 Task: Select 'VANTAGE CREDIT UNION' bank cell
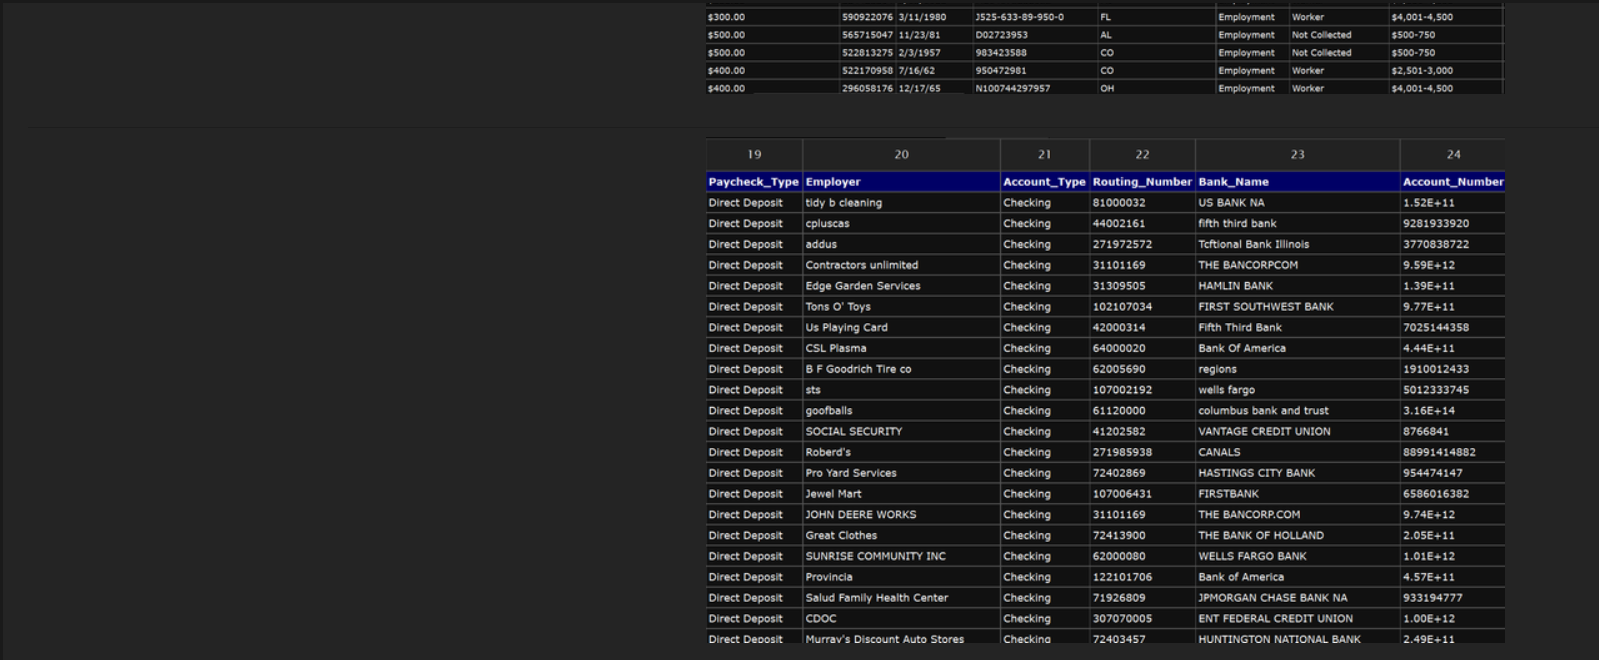tap(1264, 432)
